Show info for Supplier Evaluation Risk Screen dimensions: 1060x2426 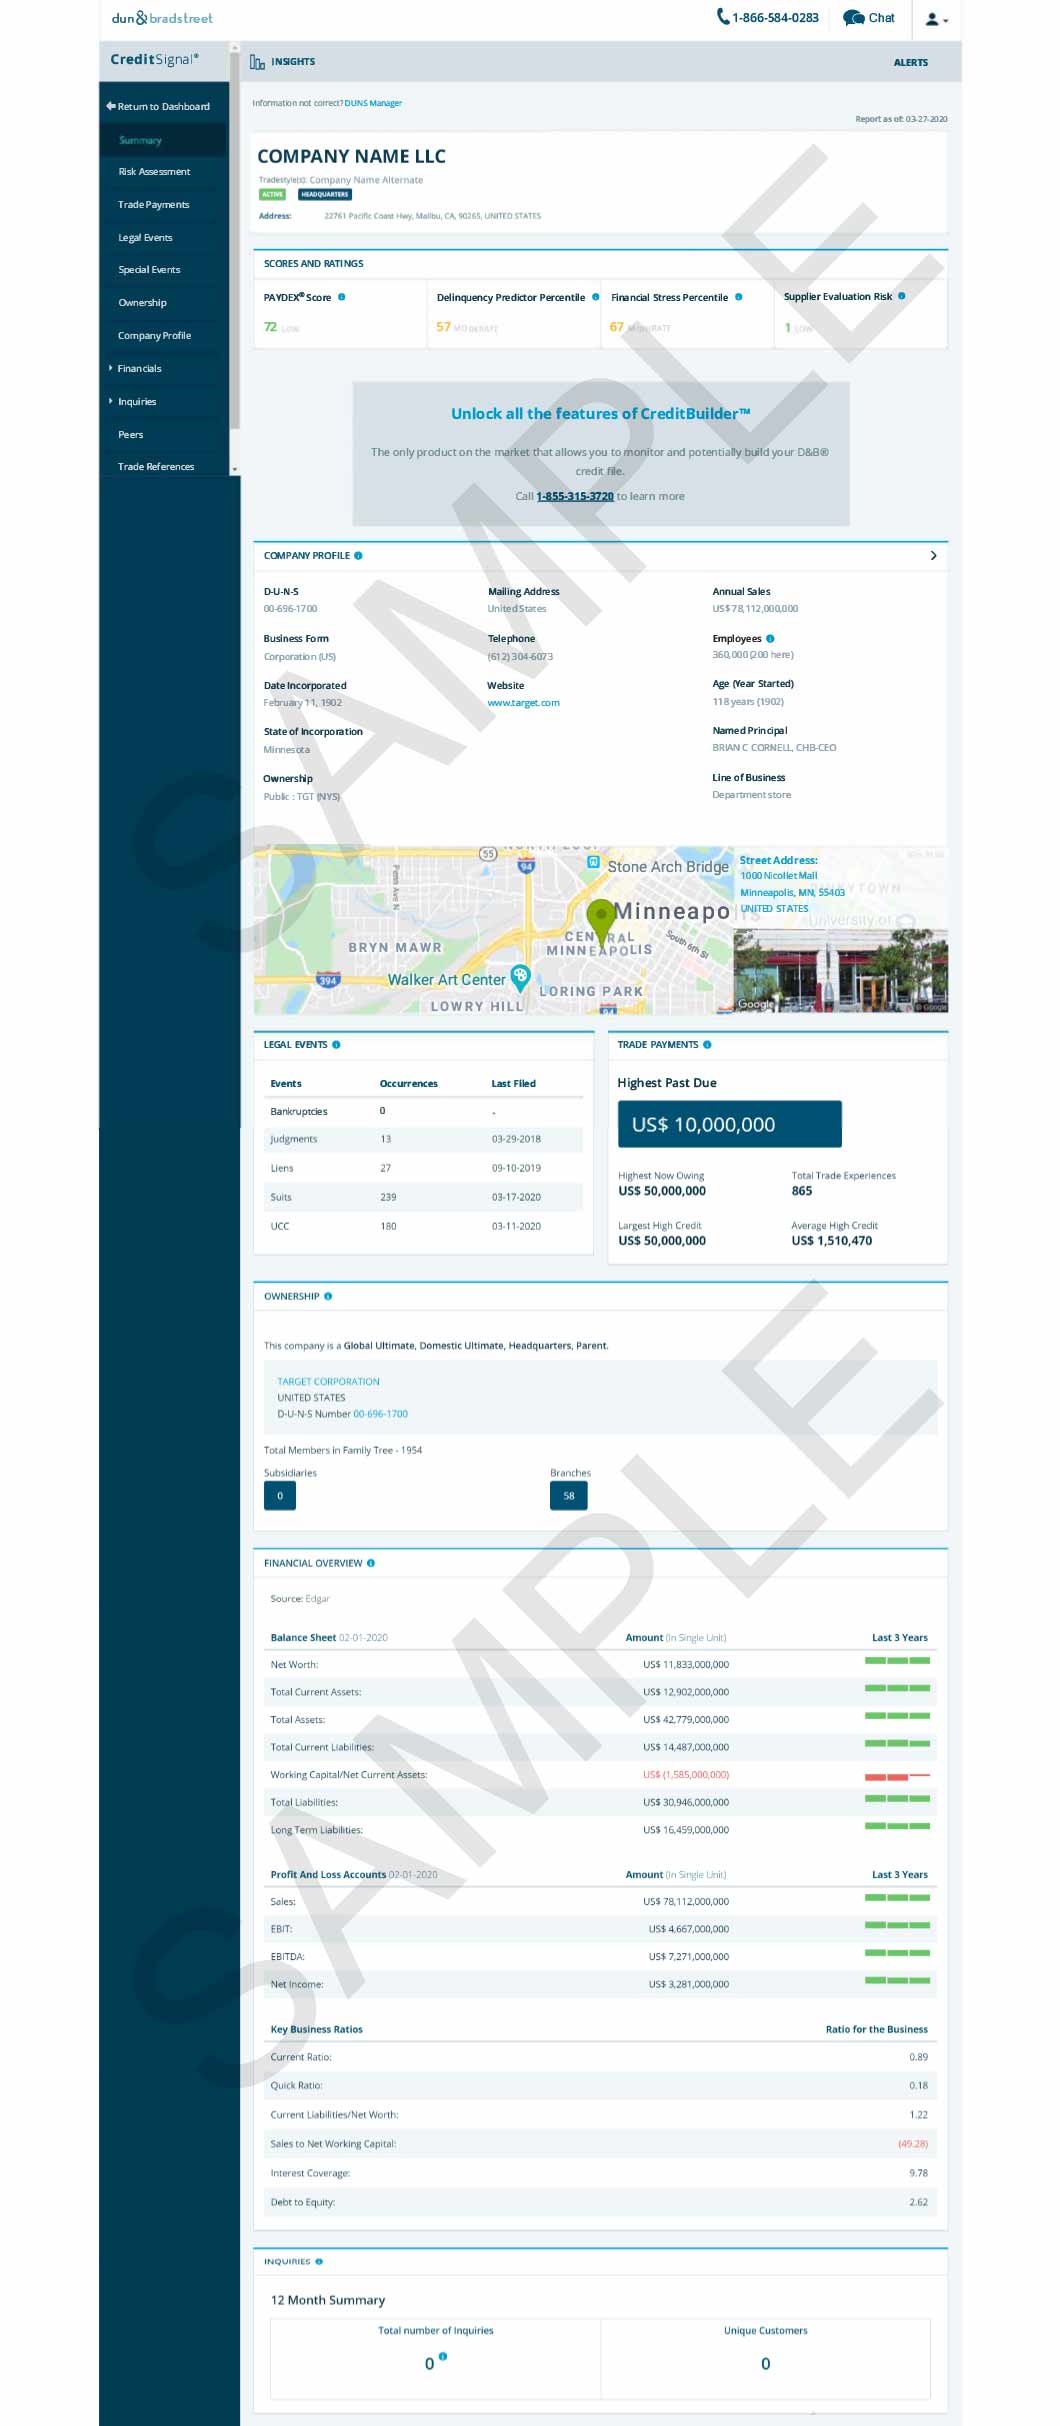point(901,296)
